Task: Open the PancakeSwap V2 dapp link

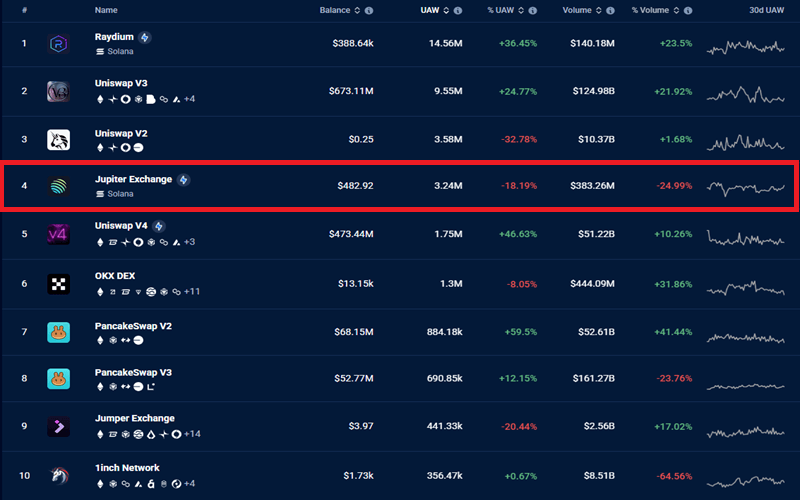Action: pyautogui.click(x=133, y=326)
